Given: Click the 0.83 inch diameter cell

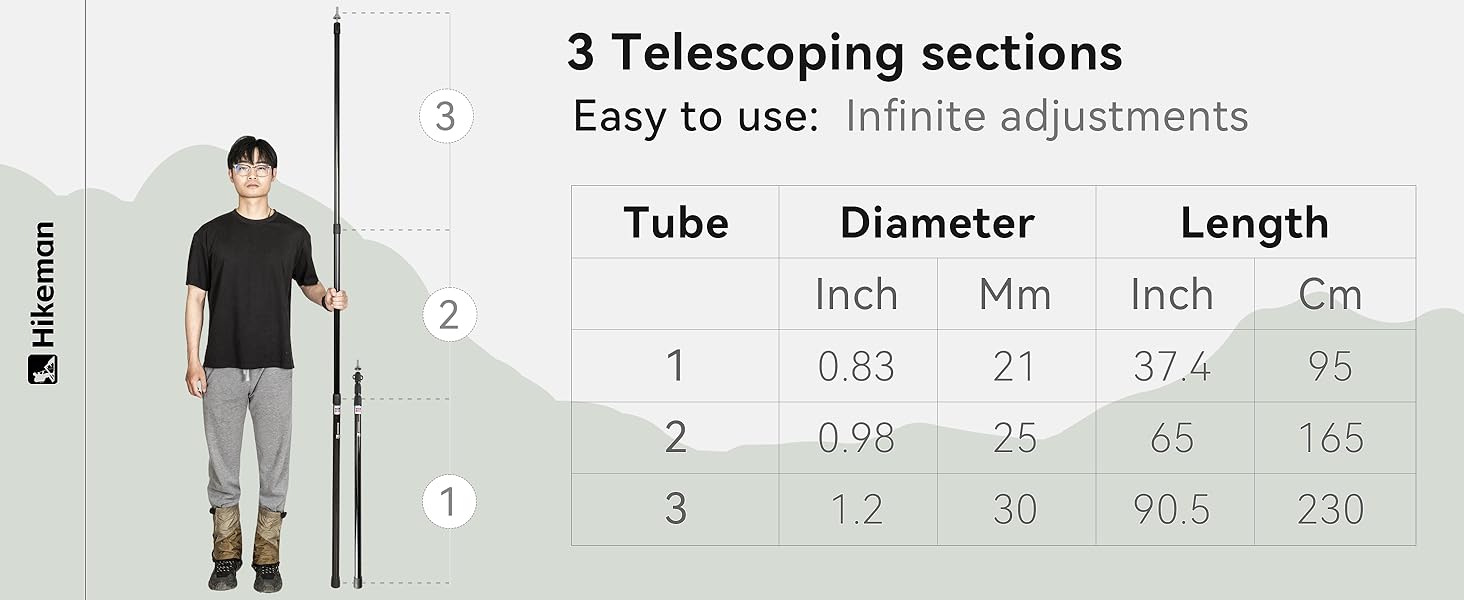Looking at the screenshot, I should tap(856, 367).
